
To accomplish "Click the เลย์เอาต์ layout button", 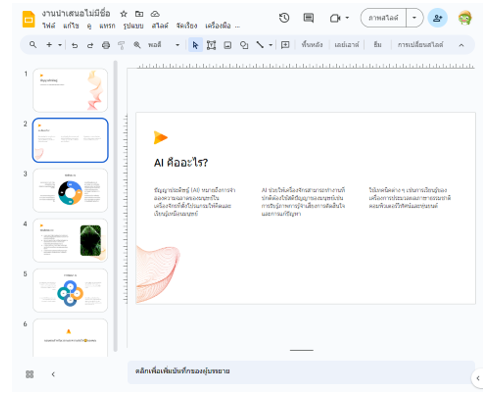I will click(347, 45).
